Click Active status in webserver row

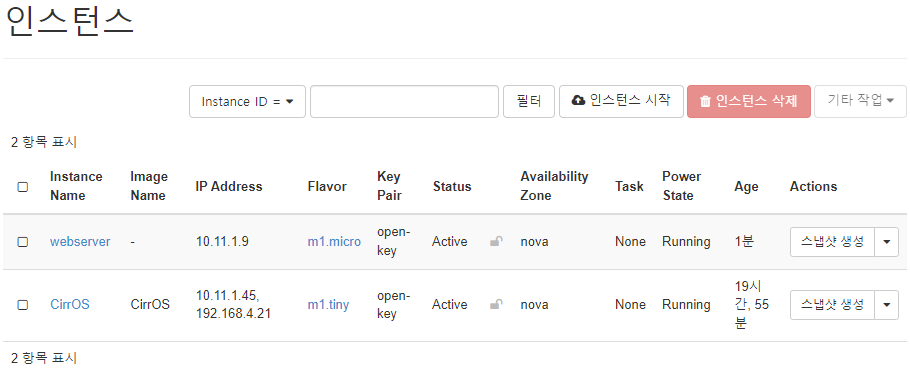[x=450, y=241]
